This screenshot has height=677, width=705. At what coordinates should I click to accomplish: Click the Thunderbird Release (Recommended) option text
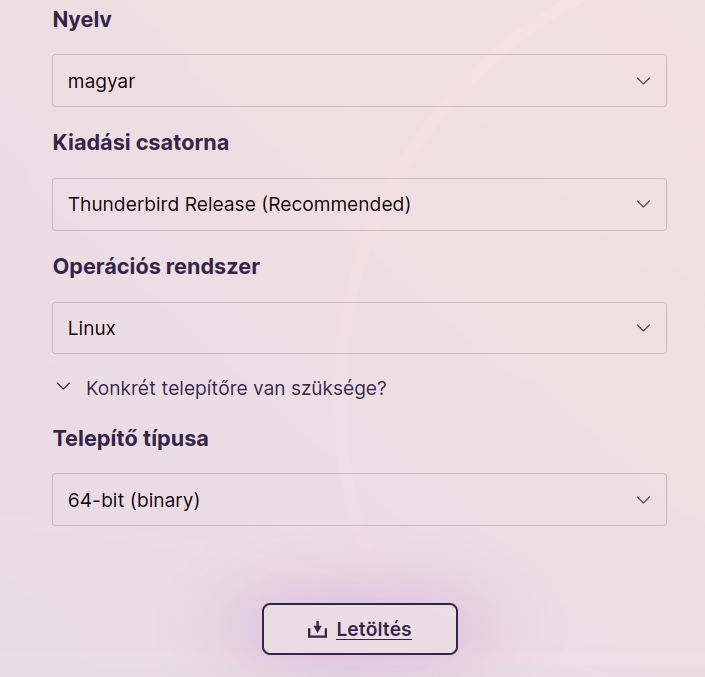tap(239, 205)
